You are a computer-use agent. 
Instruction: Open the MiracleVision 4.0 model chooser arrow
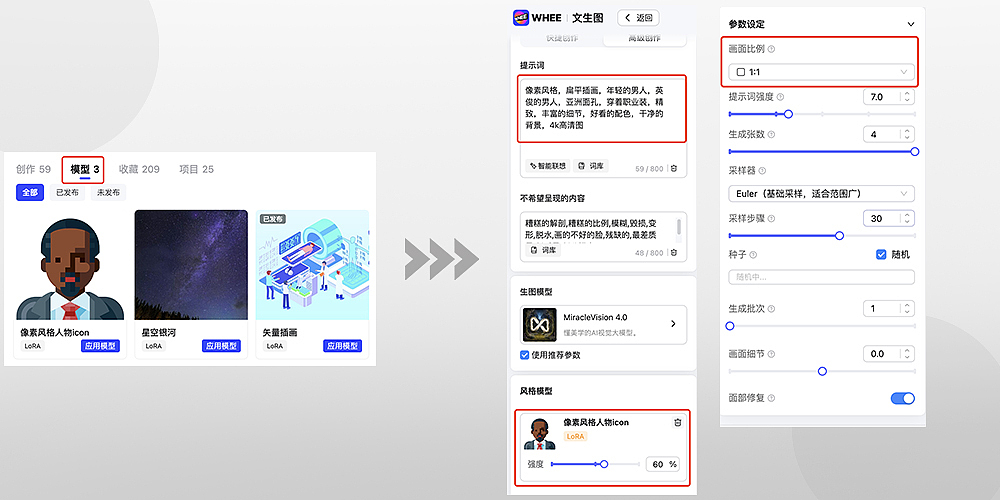coord(673,324)
